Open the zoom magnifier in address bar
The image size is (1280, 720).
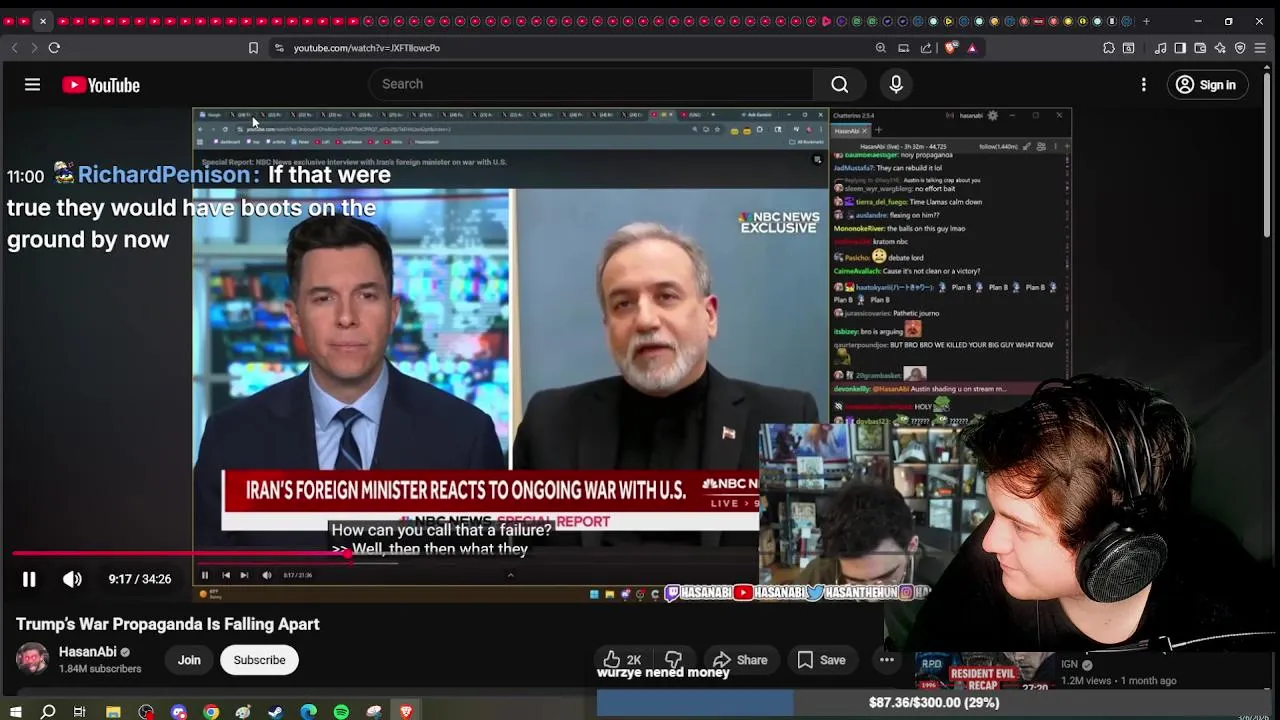[x=881, y=48]
